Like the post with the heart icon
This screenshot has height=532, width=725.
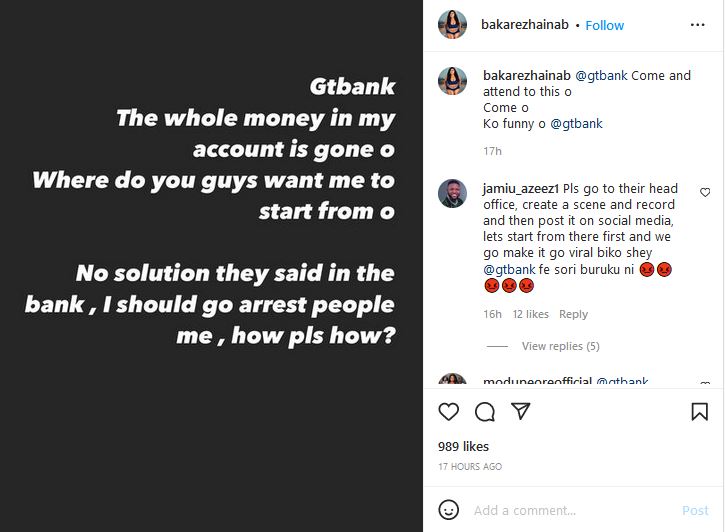pos(449,411)
